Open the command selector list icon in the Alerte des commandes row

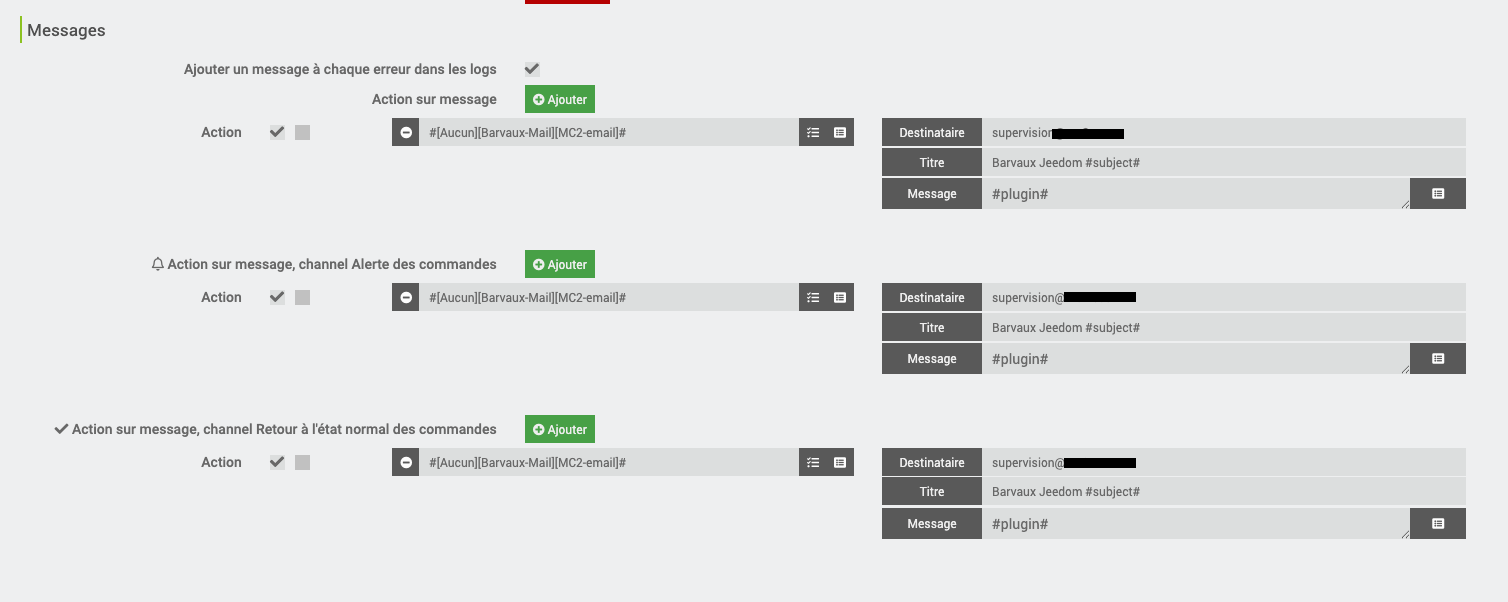click(840, 297)
